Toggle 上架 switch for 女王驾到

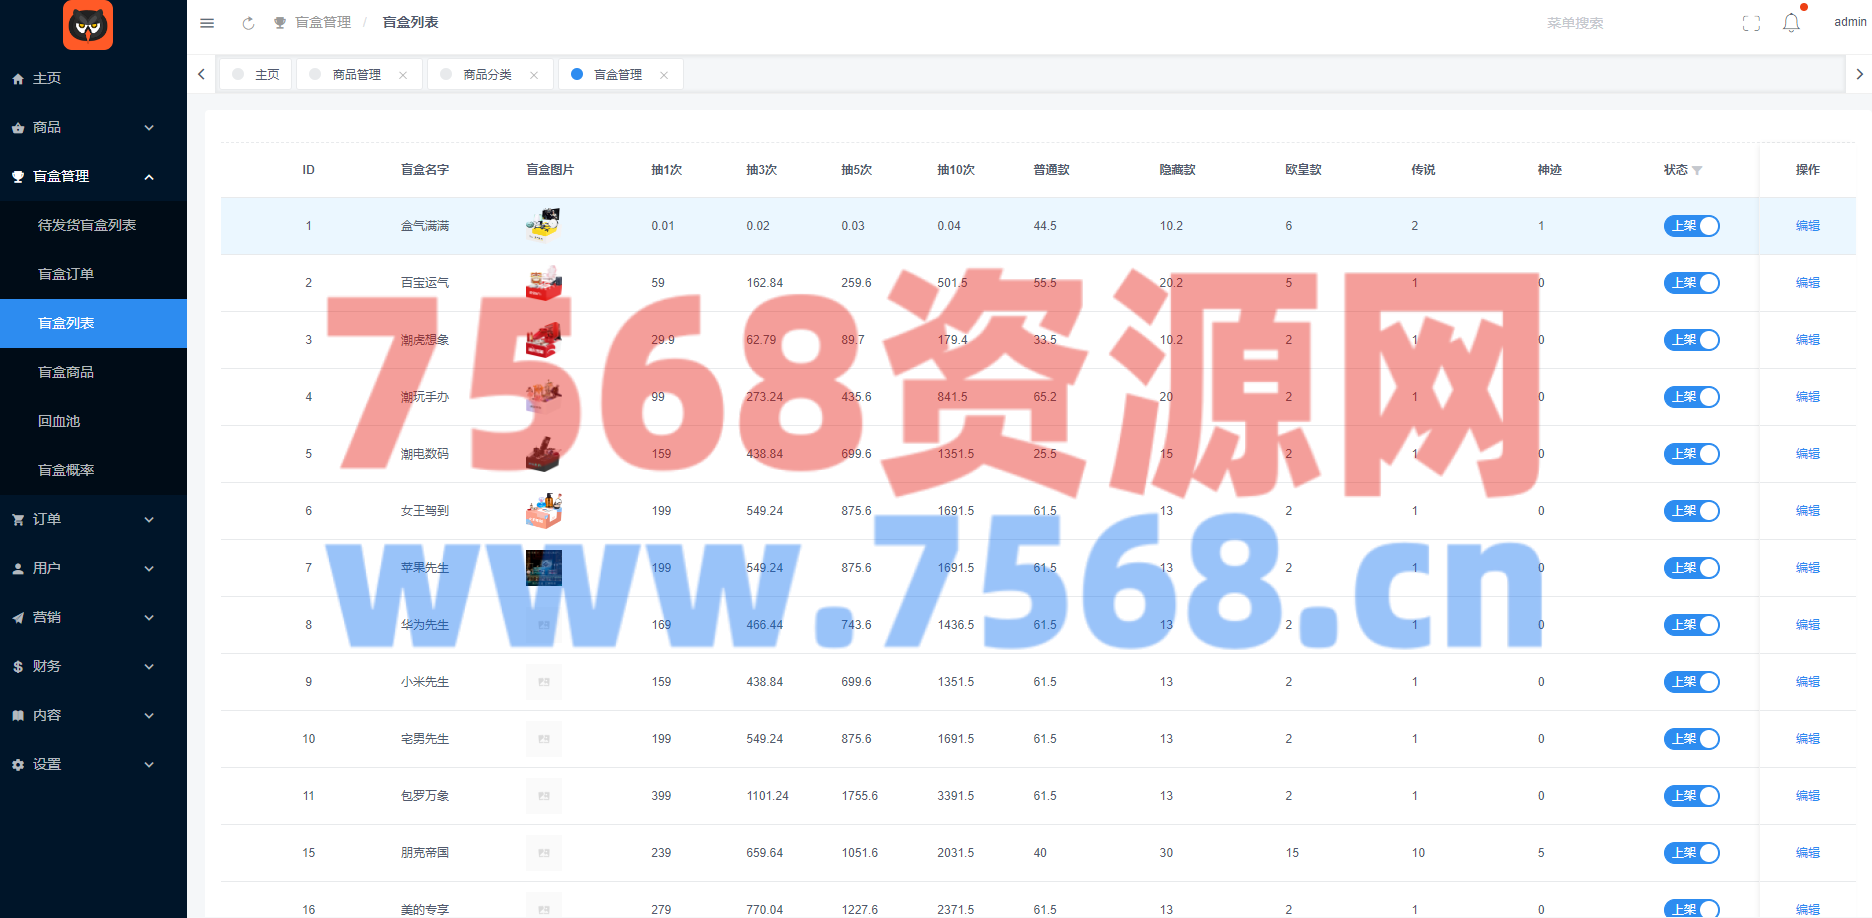pyautogui.click(x=1691, y=511)
